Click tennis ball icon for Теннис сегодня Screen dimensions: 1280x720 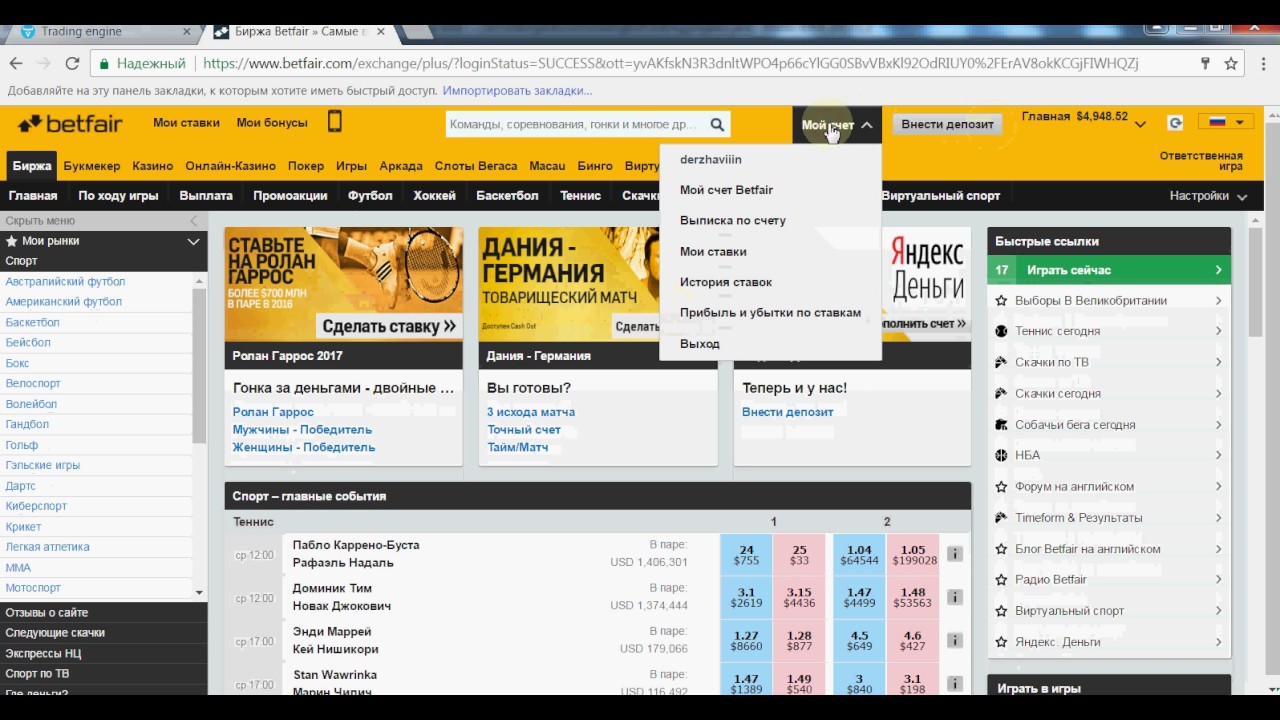click(x=1001, y=331)
